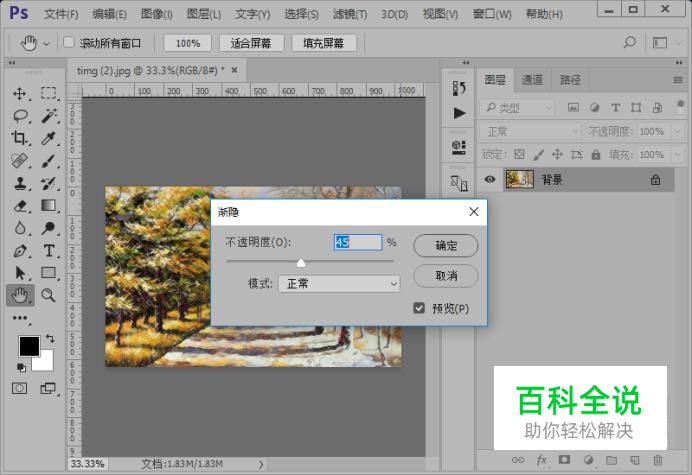Viewport: 692px width, 475px height.
Task: Click the 填充屏幕 Fill Screen button
Action: point(324,43)
